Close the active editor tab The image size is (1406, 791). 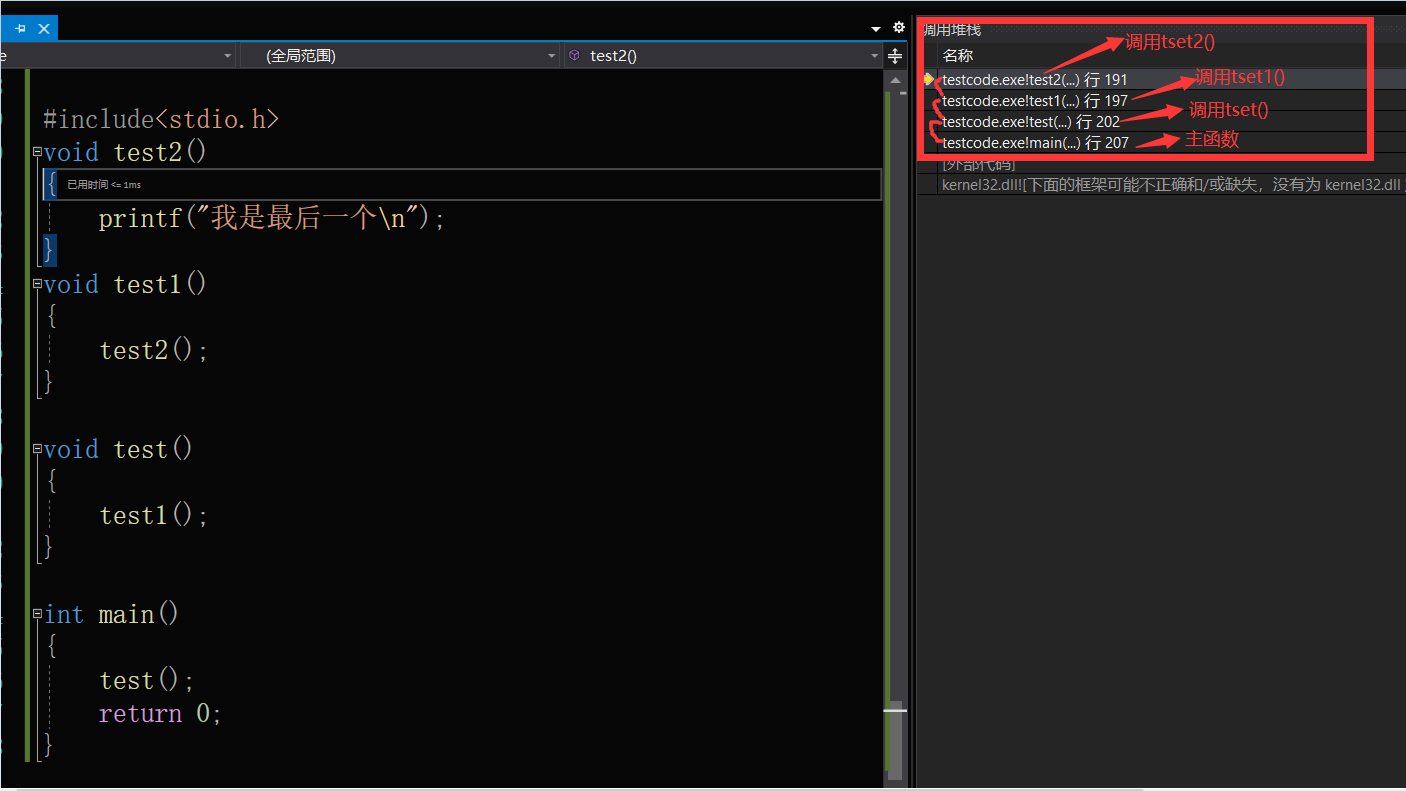coord(44,29)
